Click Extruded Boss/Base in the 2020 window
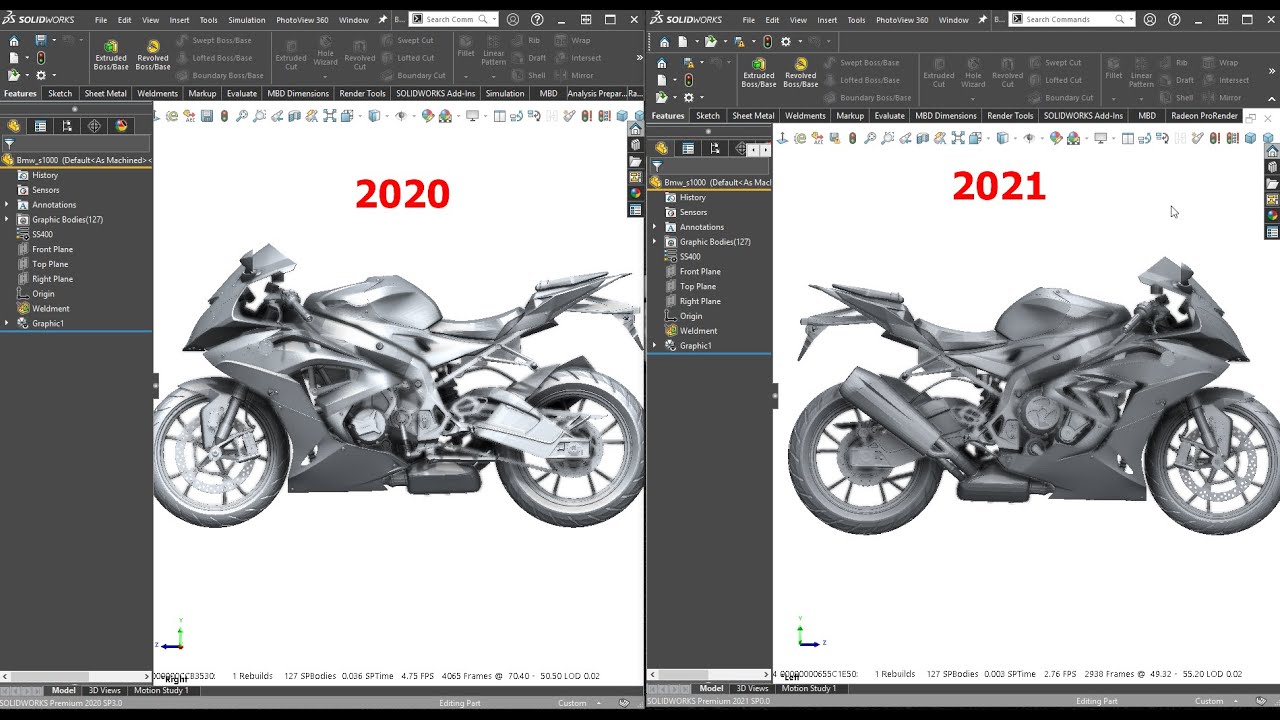The width and height of the screenshot is (1280, 720). click(x=111, y=55)
